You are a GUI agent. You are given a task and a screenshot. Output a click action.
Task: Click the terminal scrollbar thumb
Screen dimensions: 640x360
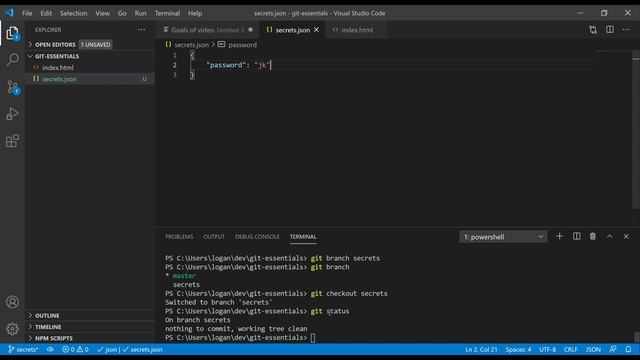(637, 337)
